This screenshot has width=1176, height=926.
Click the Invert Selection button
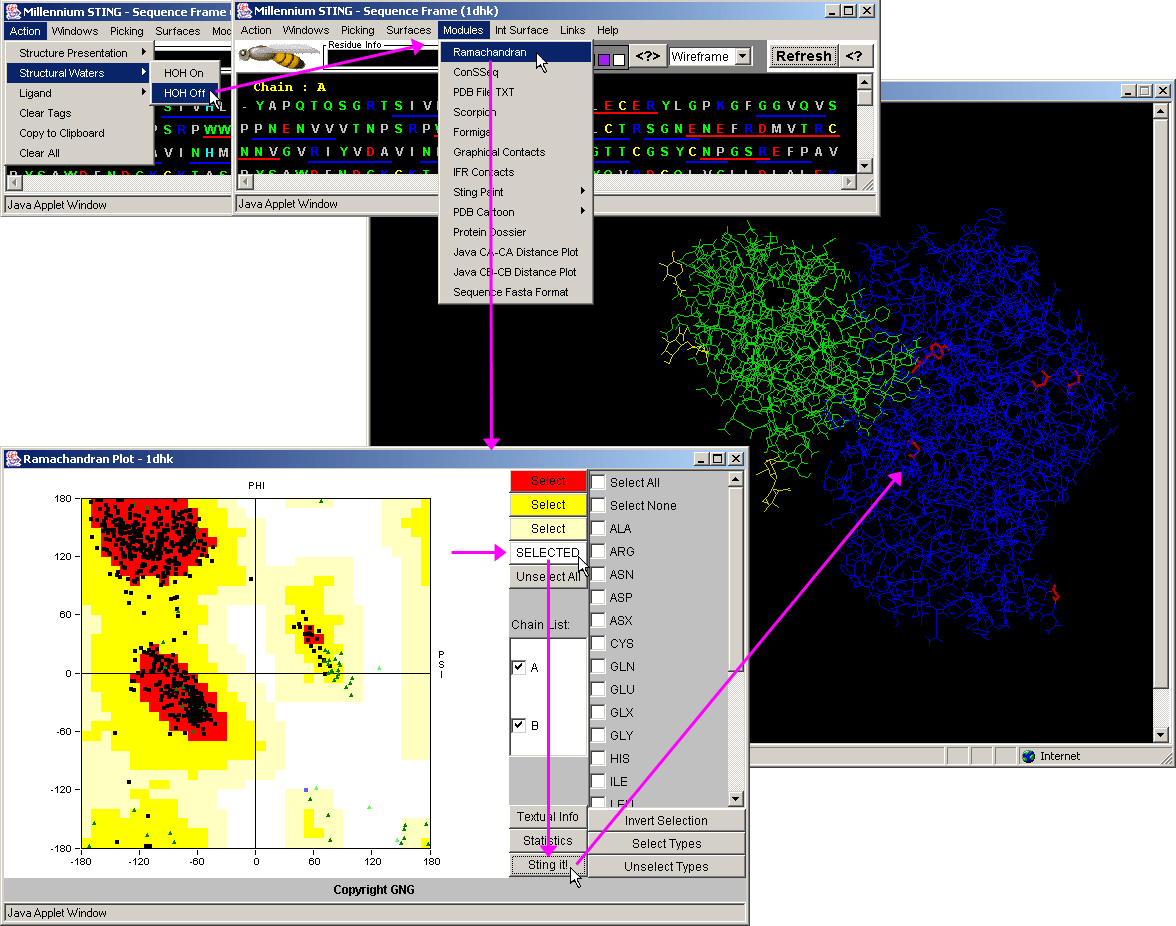[666, 820]
